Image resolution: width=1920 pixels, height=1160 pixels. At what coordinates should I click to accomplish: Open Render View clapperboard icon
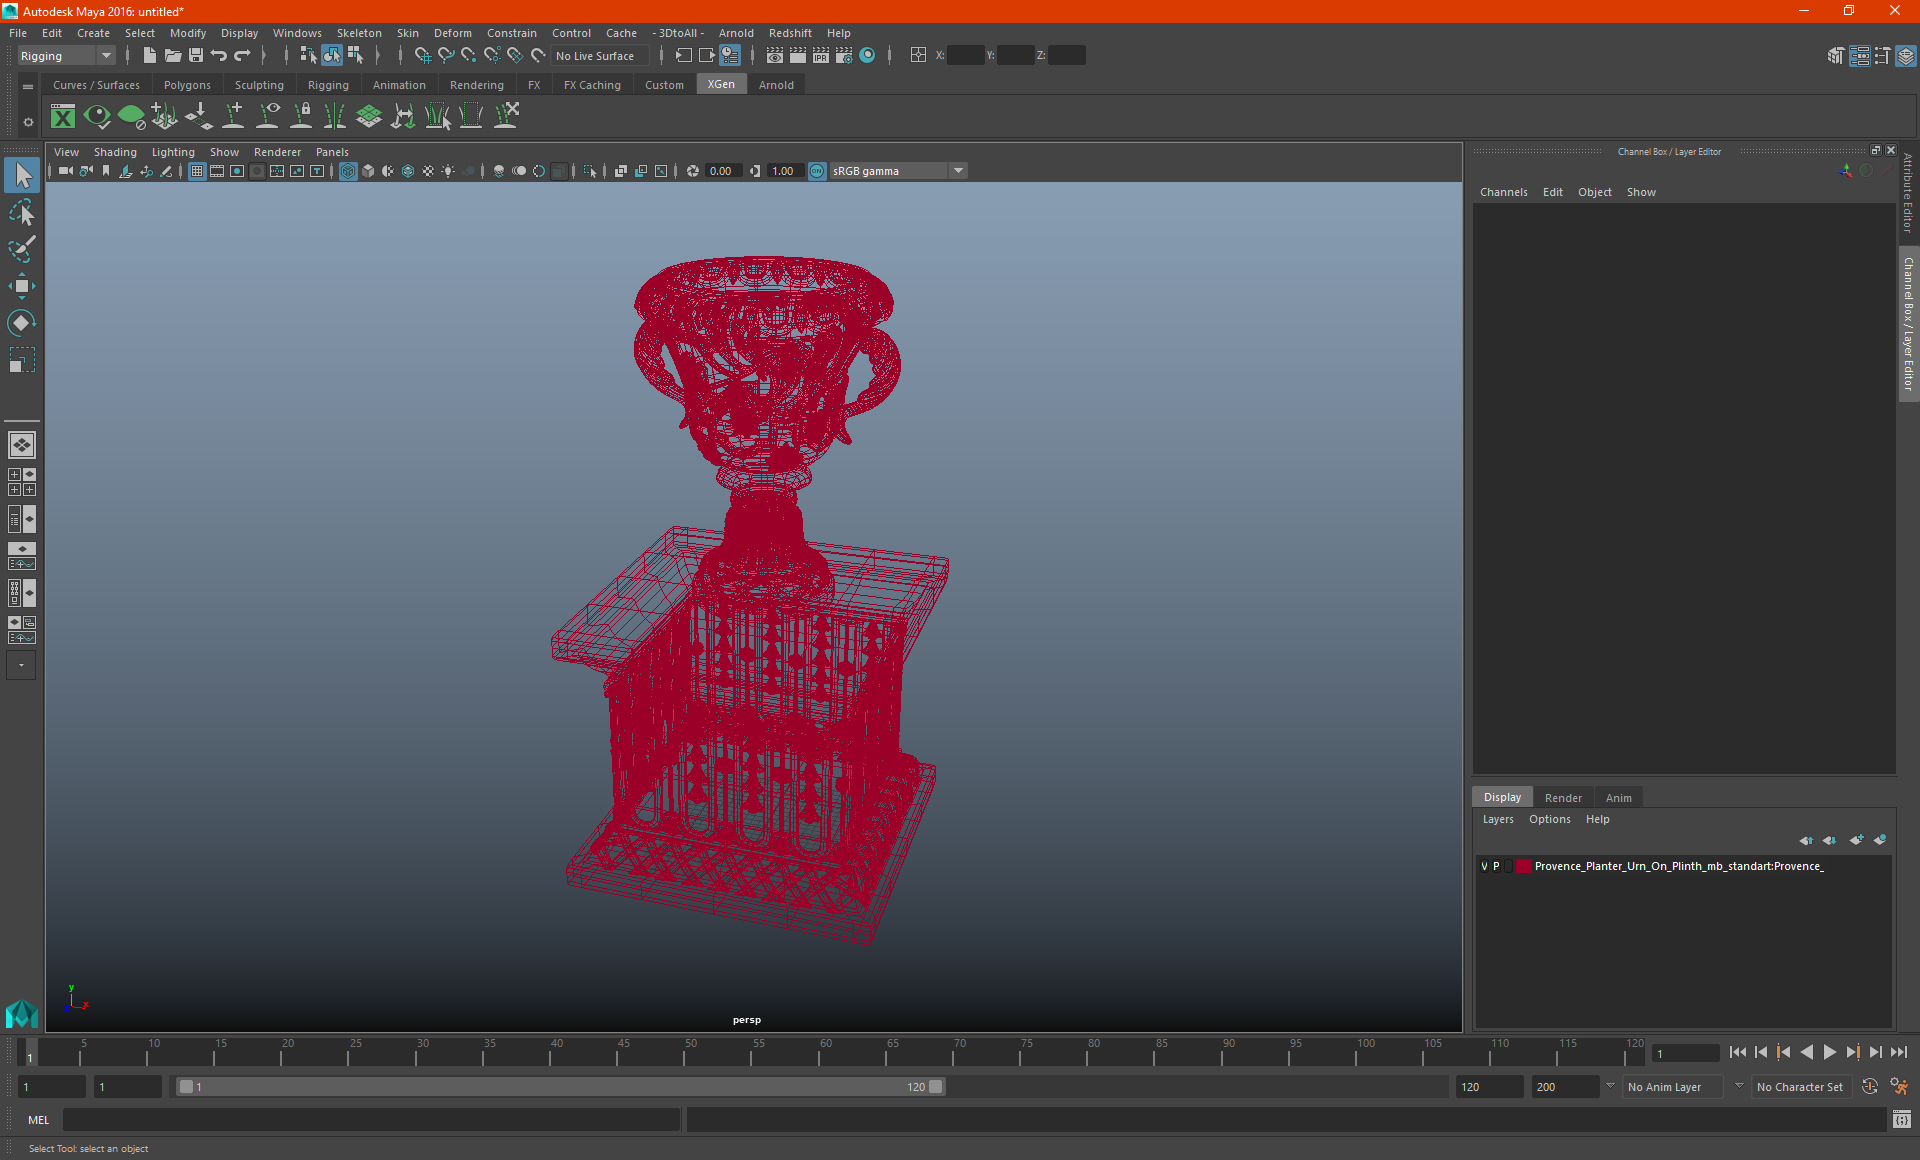(x=775, y=56)
